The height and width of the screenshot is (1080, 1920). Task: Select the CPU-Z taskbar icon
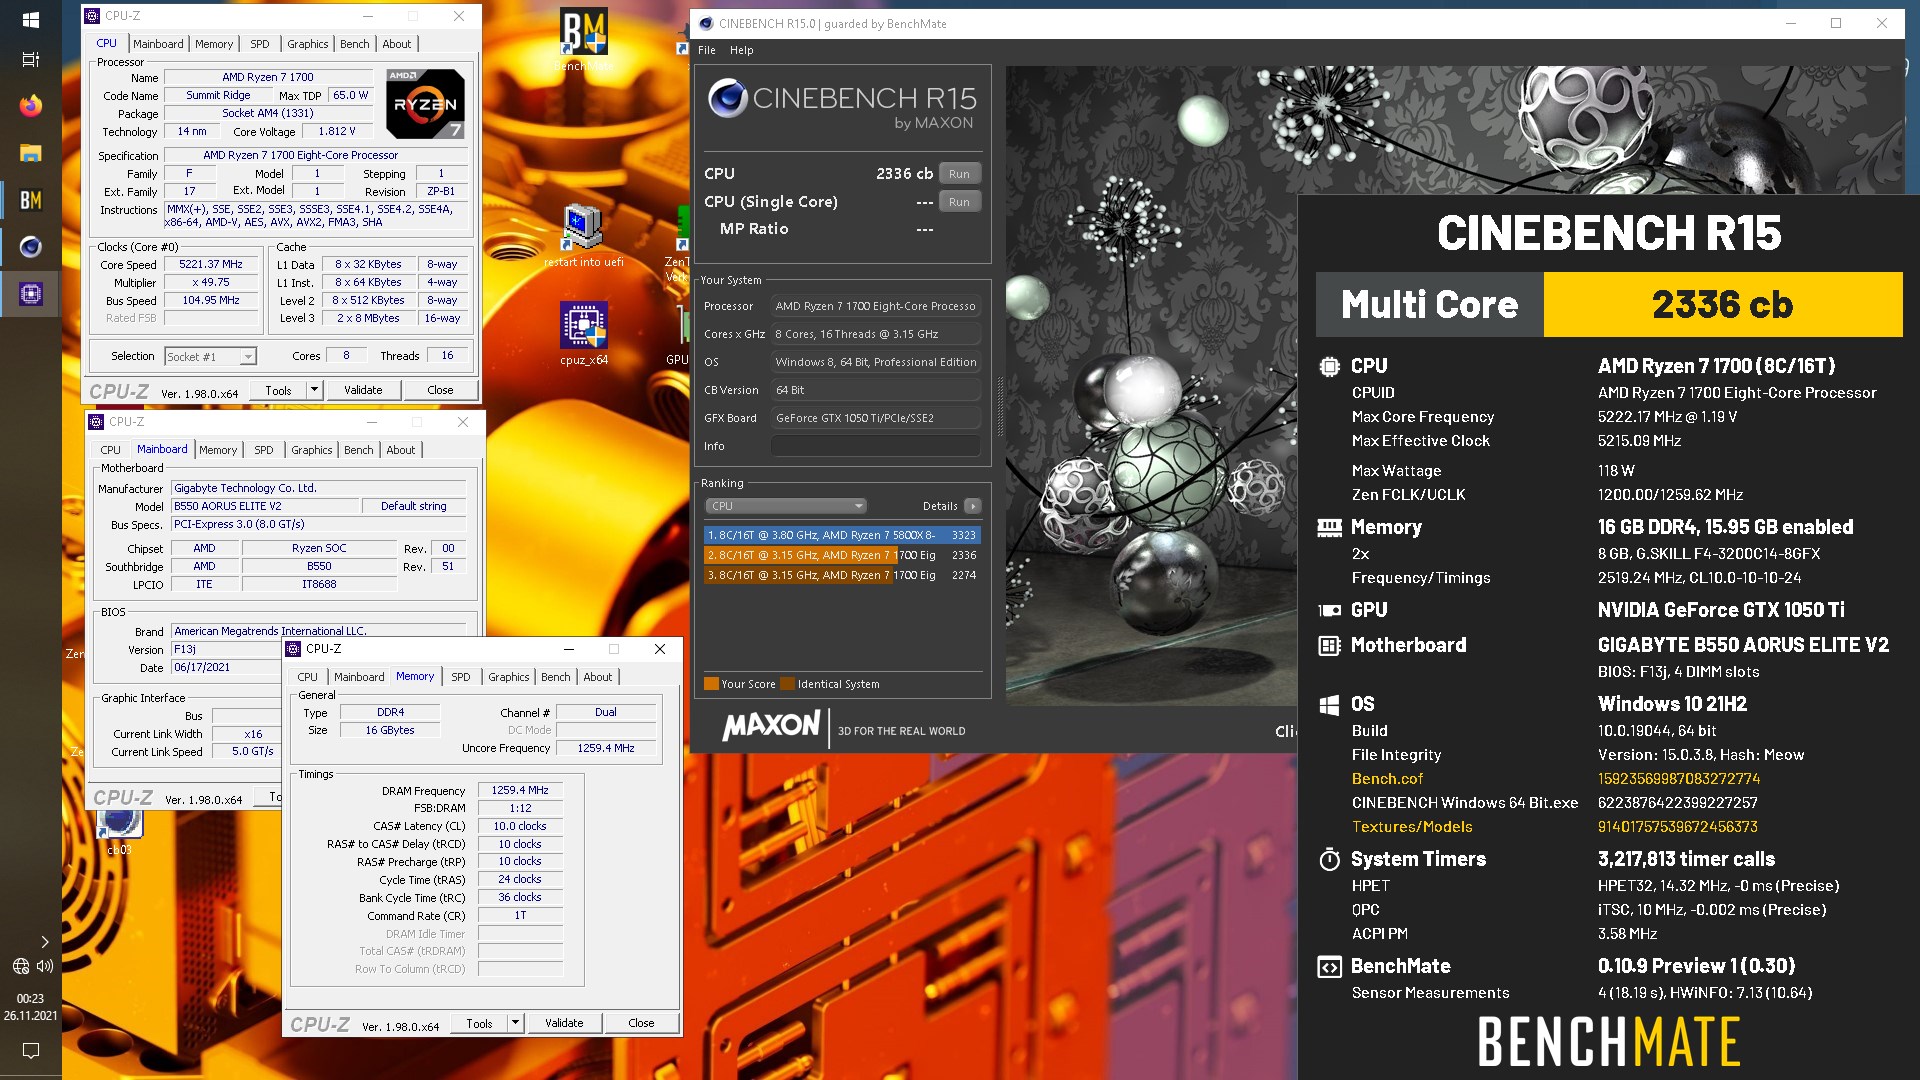30,294
